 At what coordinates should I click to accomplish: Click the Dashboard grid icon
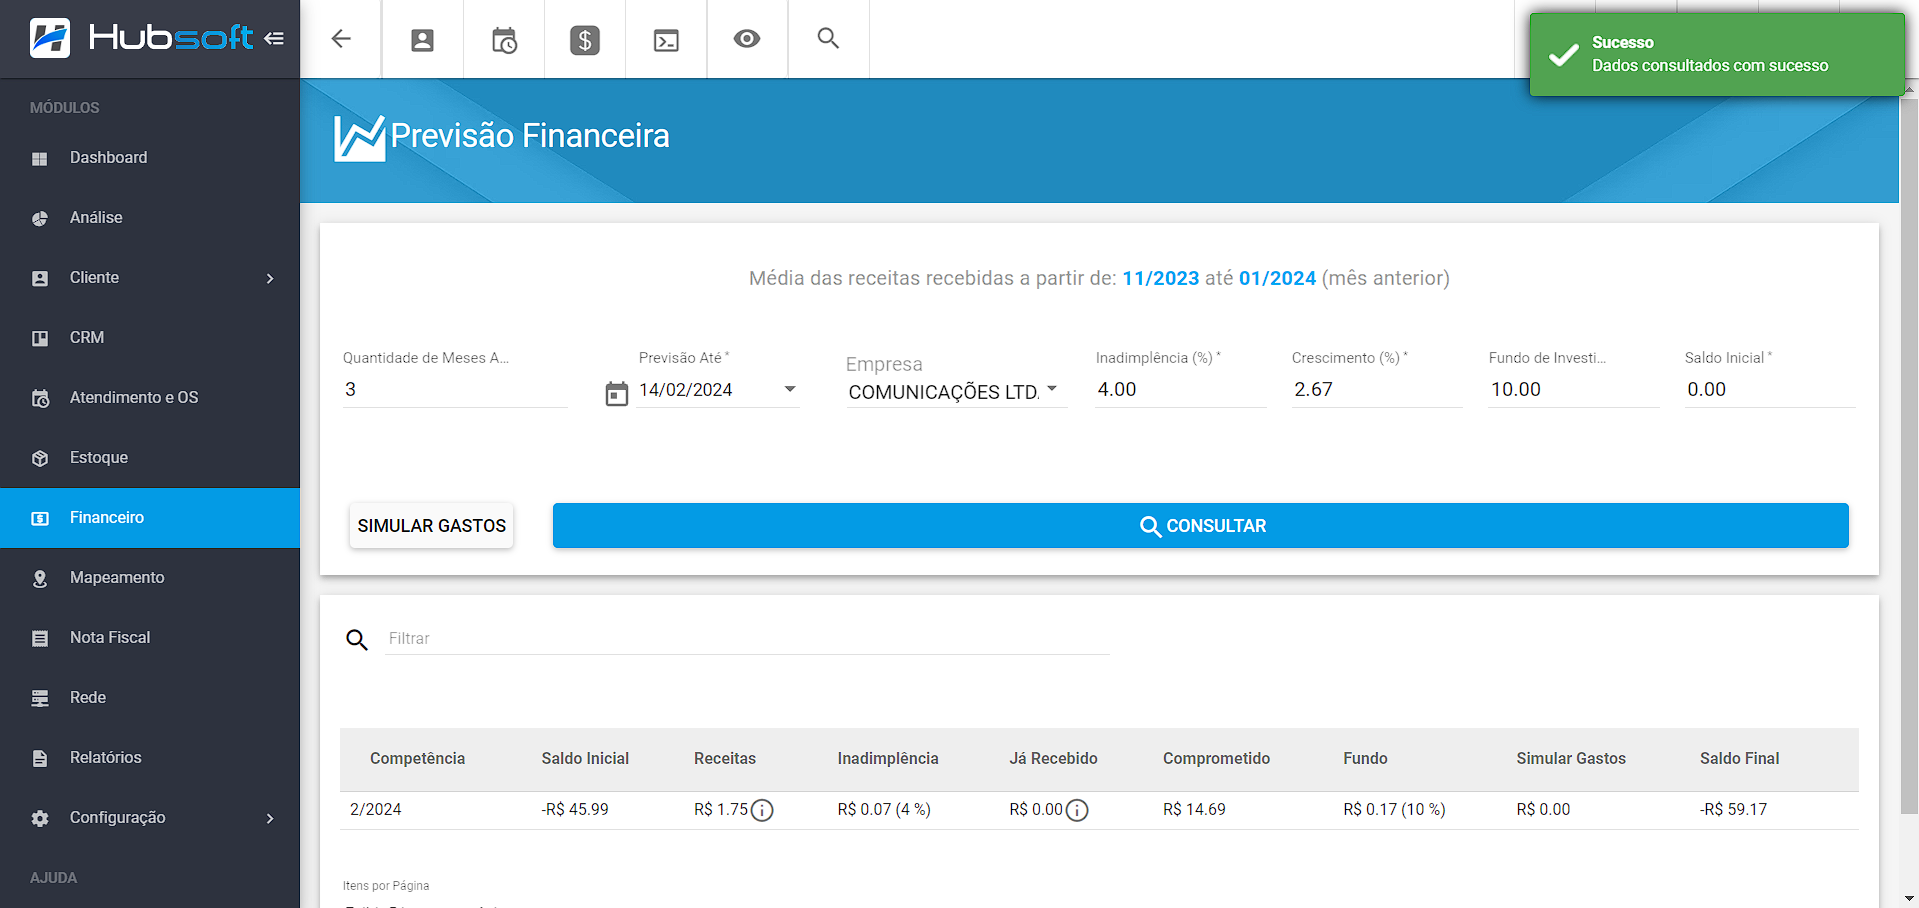pos(40,158)
